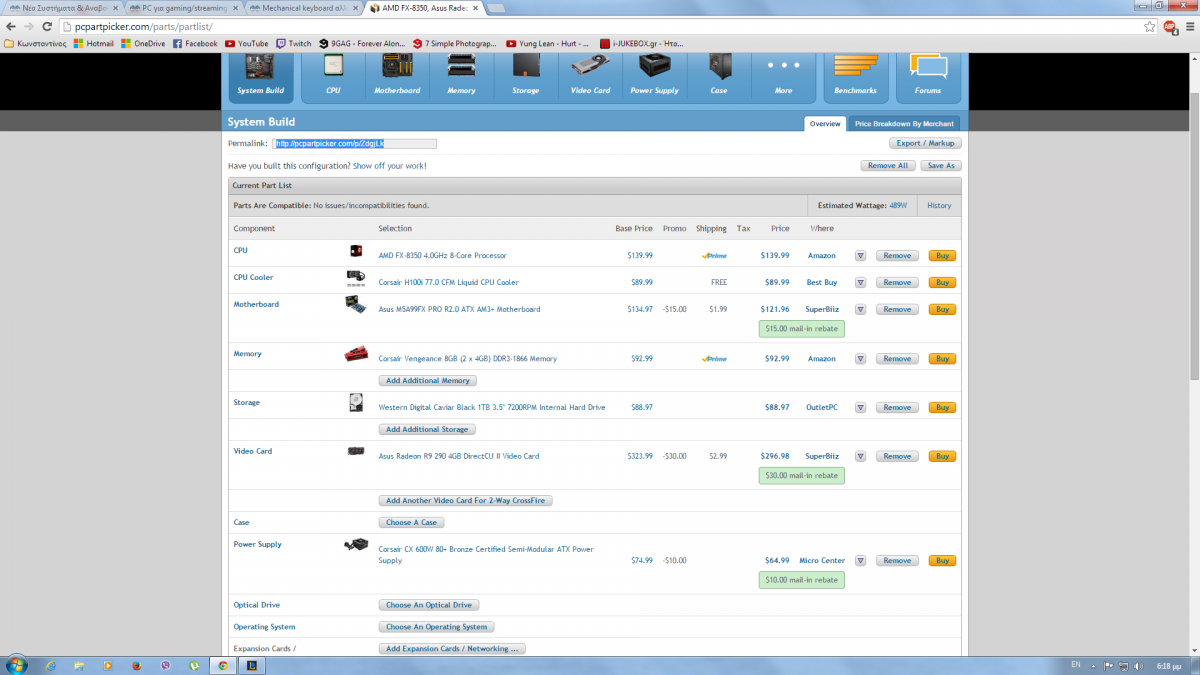The height and width of the screenshot is (675, 1200).
Task: Click the Choose A Case button
Action: point(411,523)
